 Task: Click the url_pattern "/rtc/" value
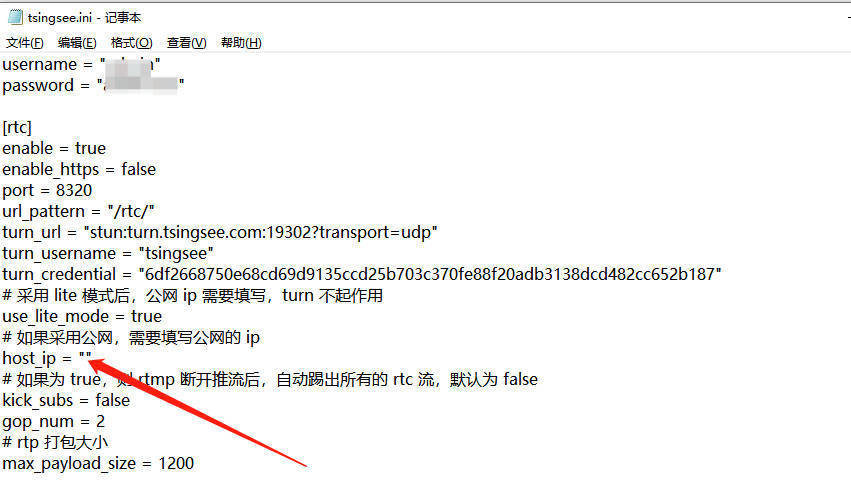pos(131,212)
